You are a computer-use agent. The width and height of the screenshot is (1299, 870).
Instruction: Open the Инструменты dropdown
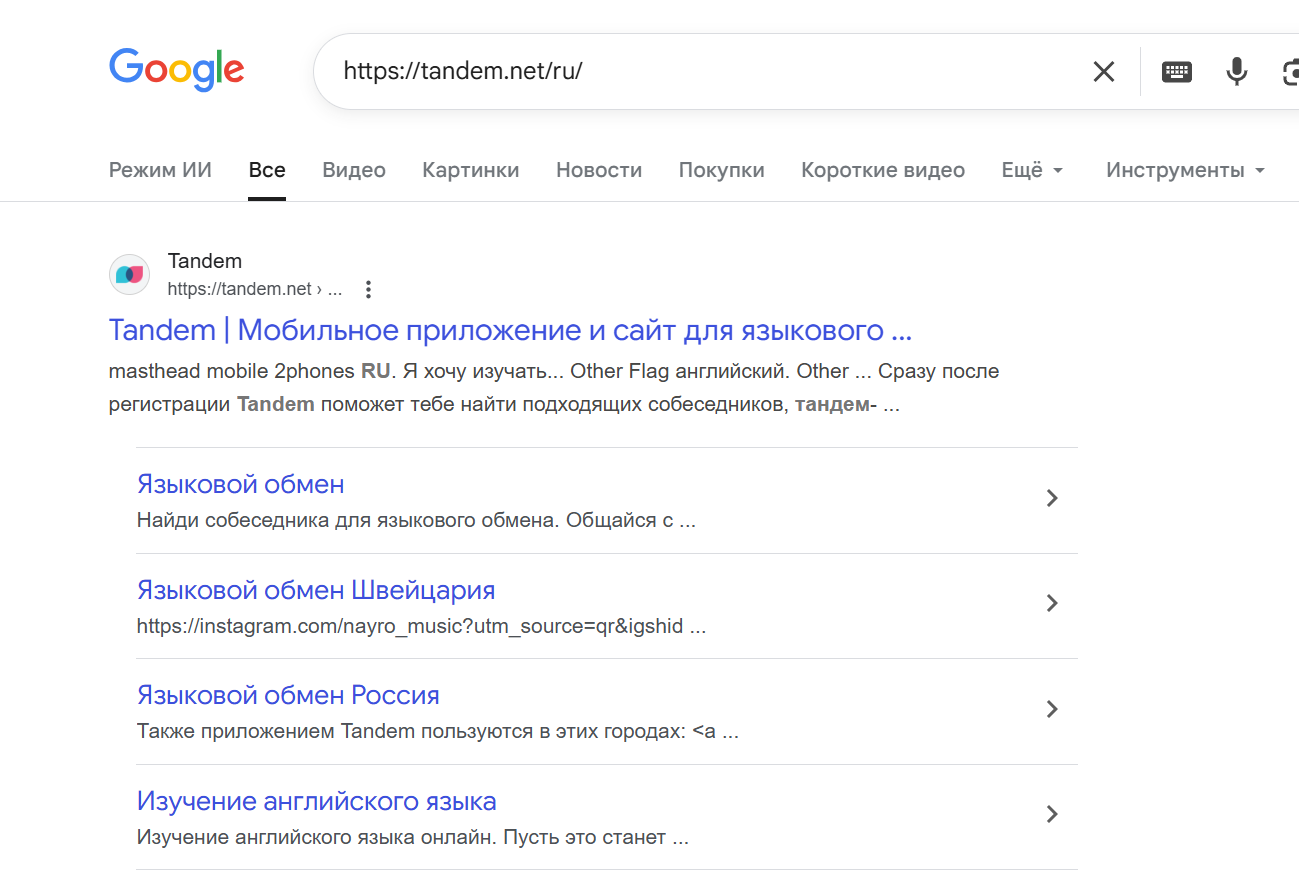pyautogui.click(x=1185, y=170)
